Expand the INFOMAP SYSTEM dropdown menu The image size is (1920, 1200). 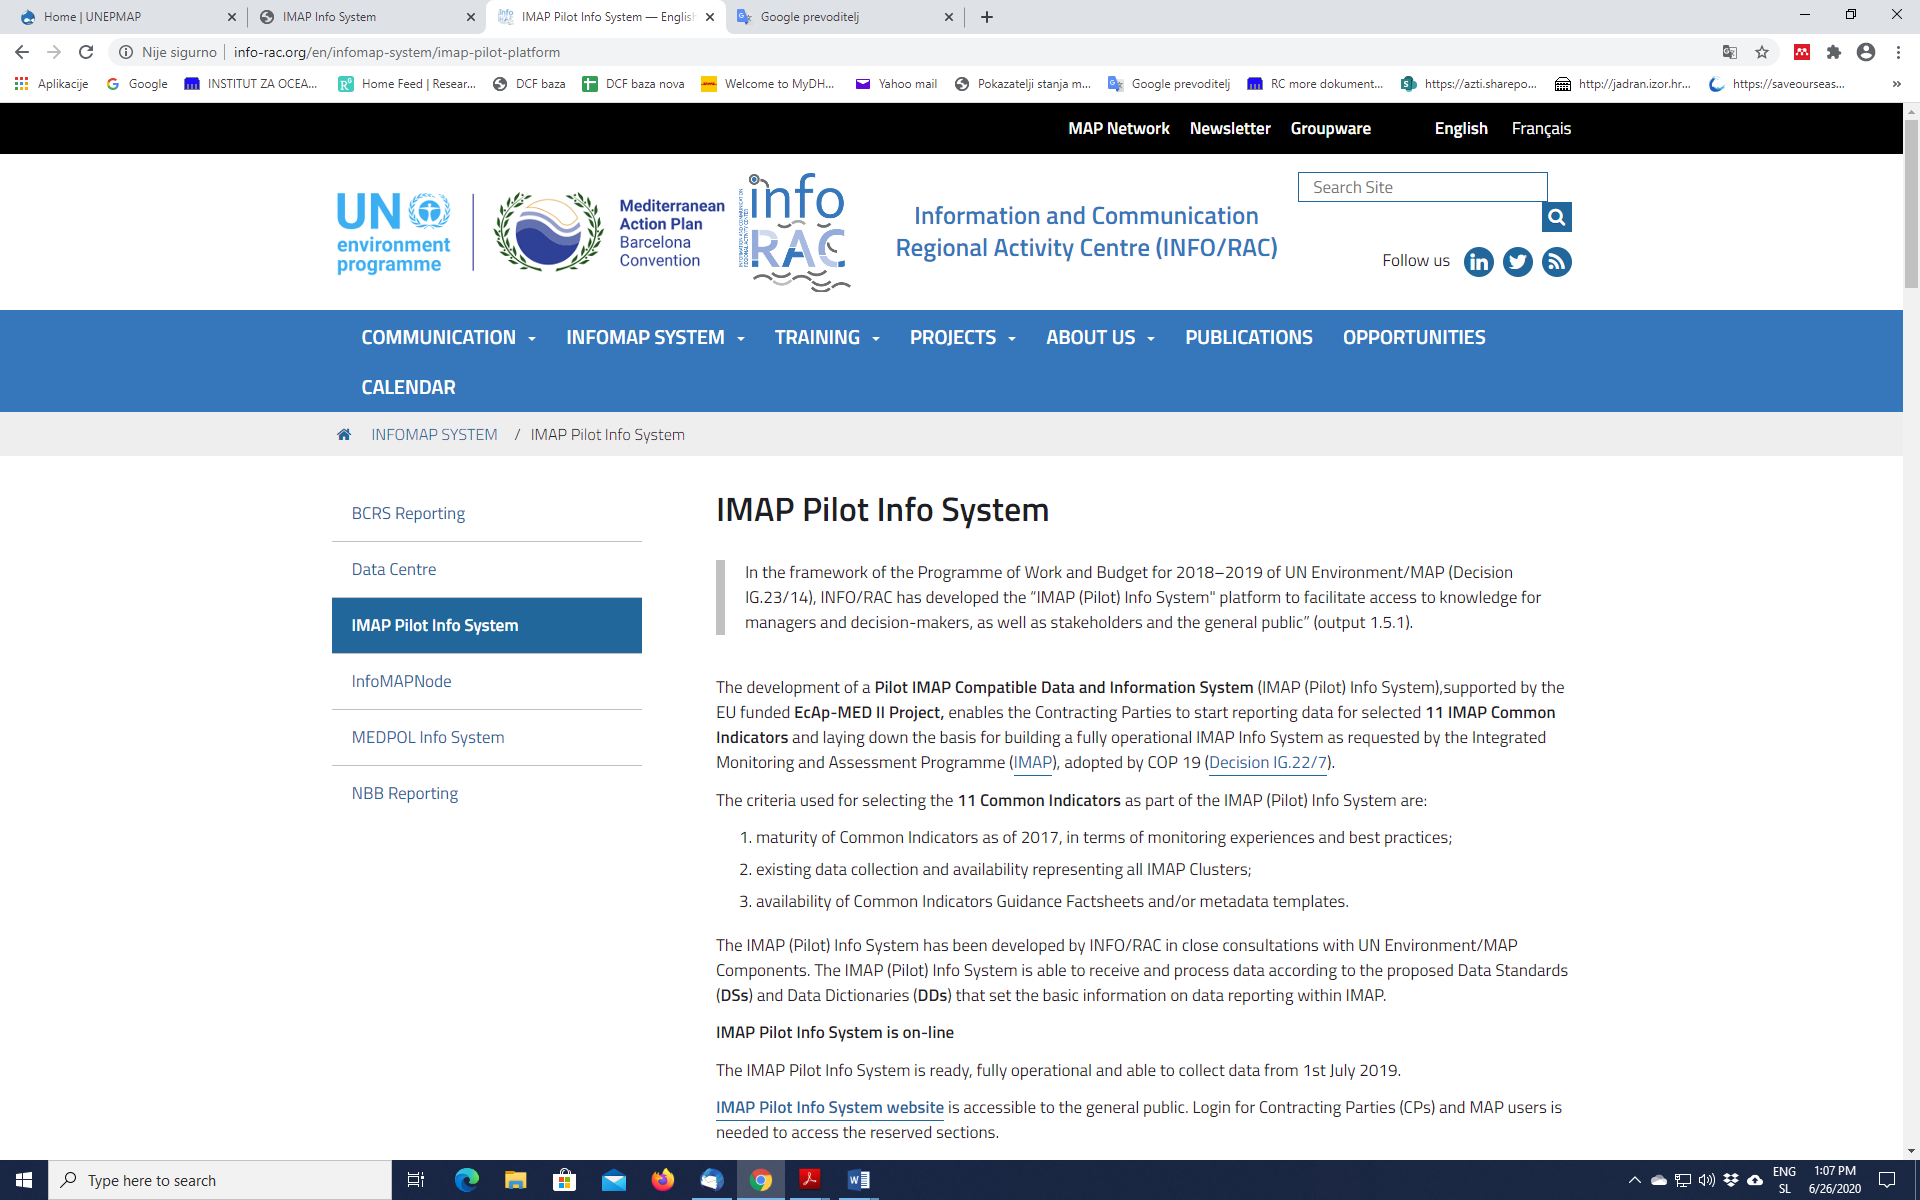655,338
